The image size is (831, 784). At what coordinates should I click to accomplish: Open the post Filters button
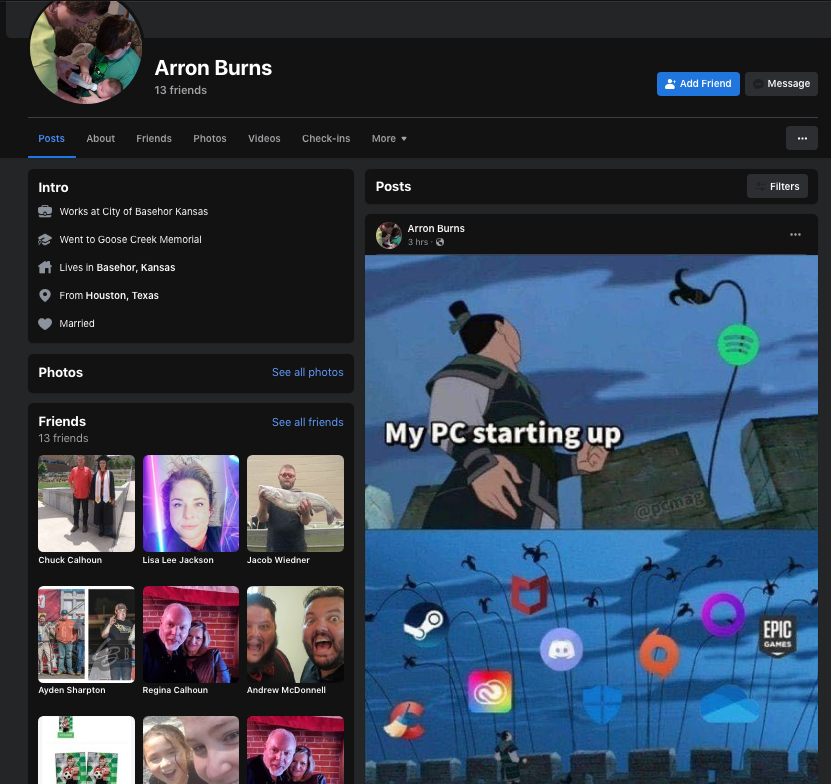[x=777, y=187]
